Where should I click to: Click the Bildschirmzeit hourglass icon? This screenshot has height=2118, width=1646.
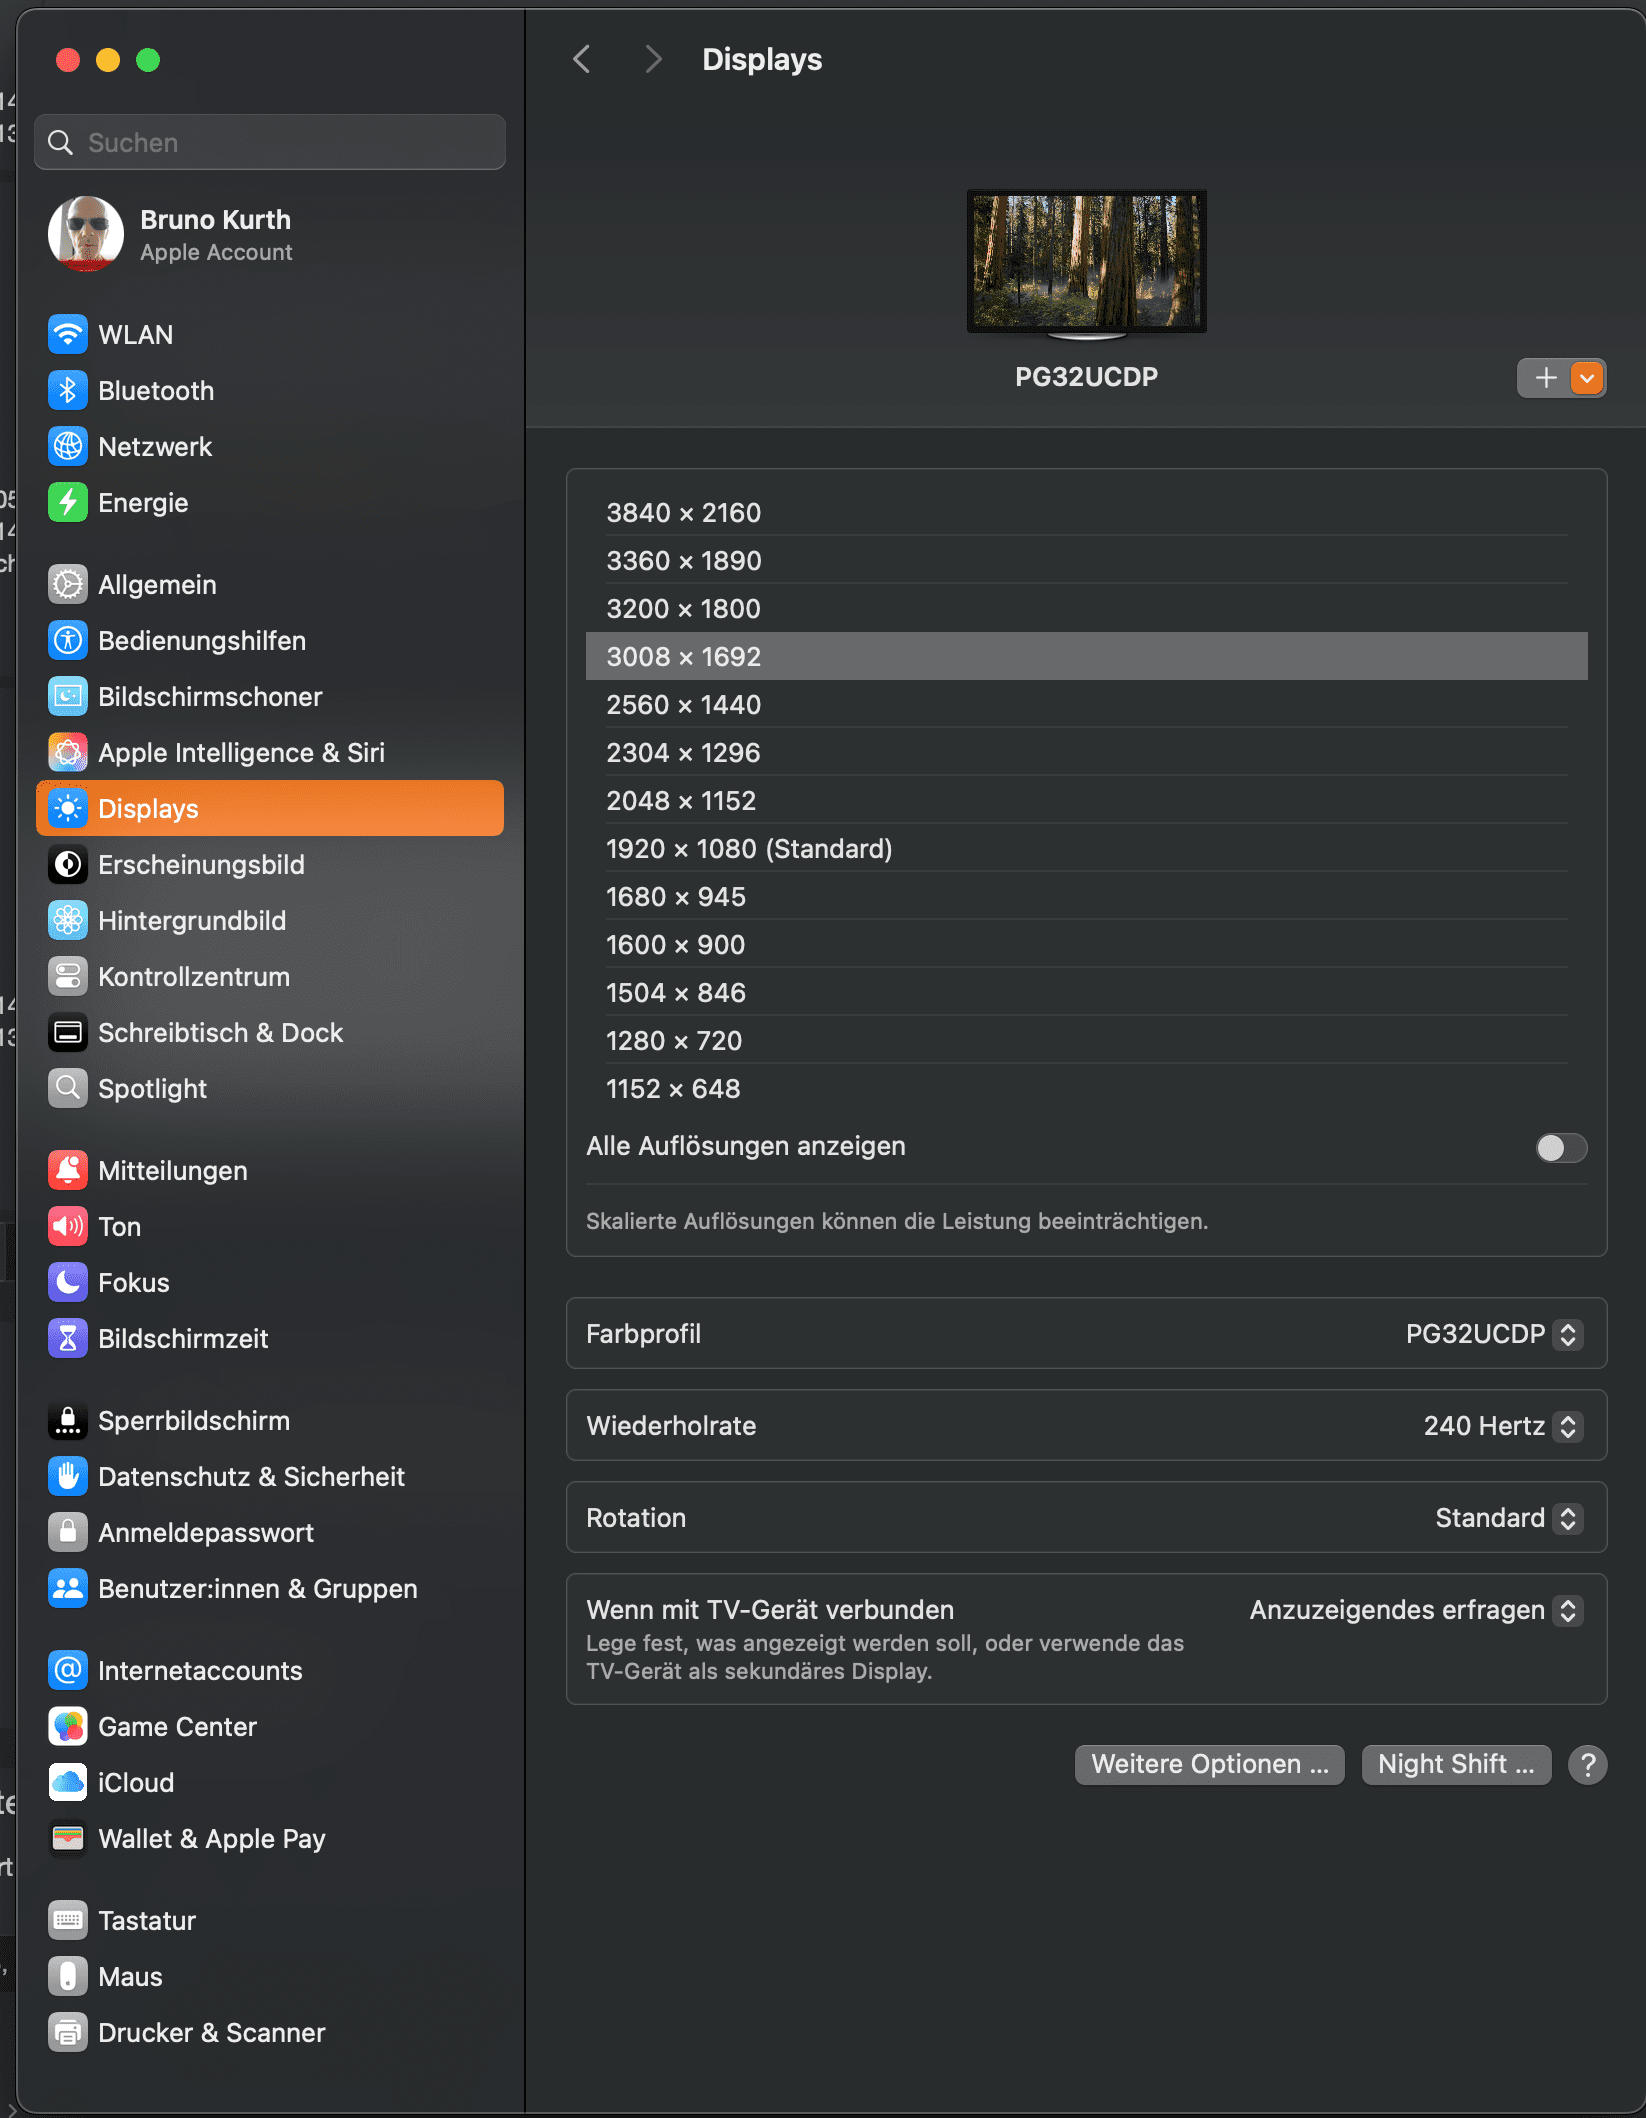(x=68, y=1338)
